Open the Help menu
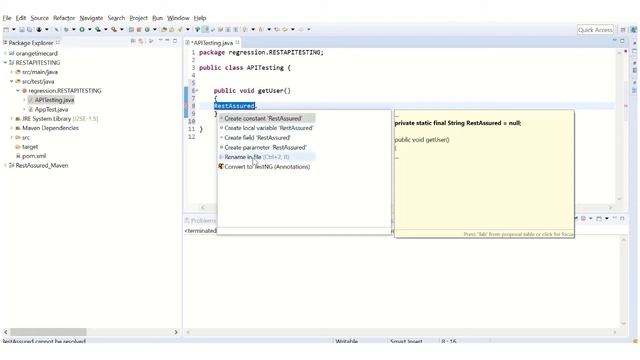This screenshot has height=360, width=640. (200, 18)
